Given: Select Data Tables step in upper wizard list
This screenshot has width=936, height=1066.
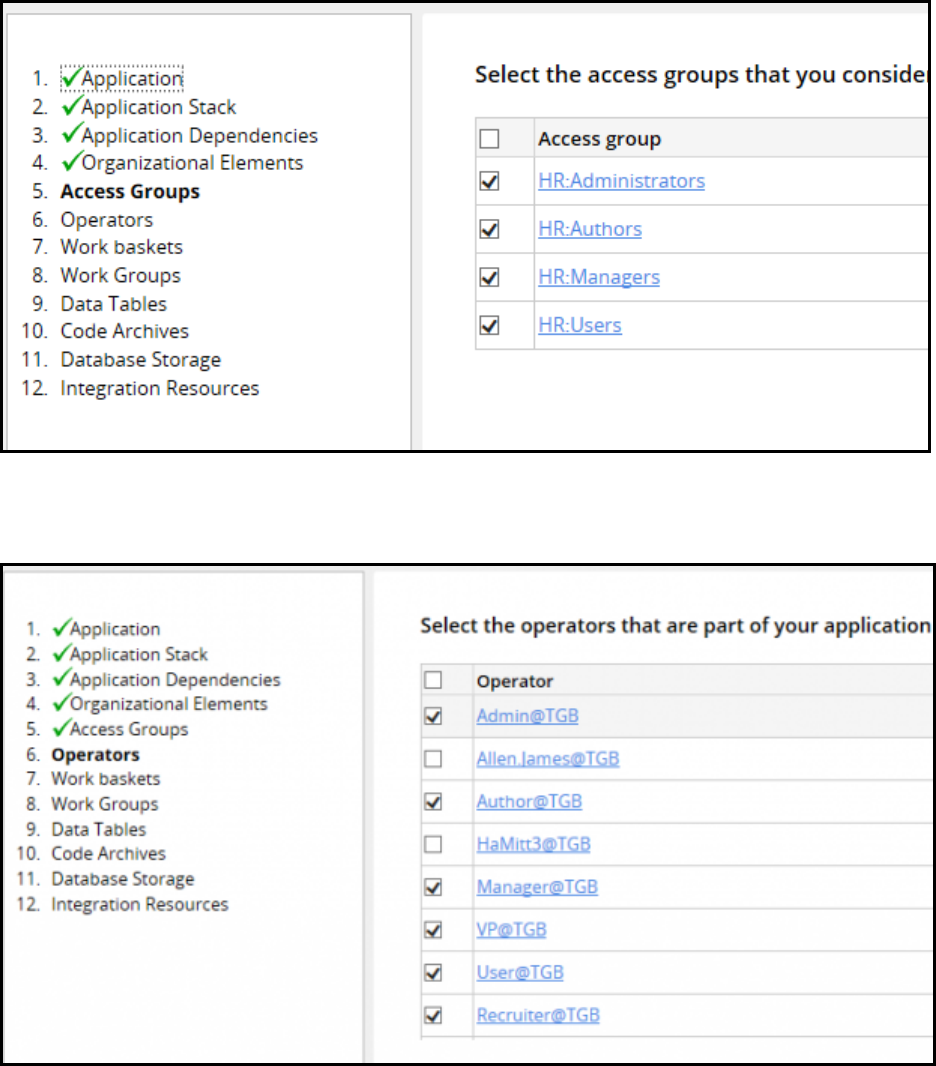Looking at the screenshot, I should [x=113, y=304].
